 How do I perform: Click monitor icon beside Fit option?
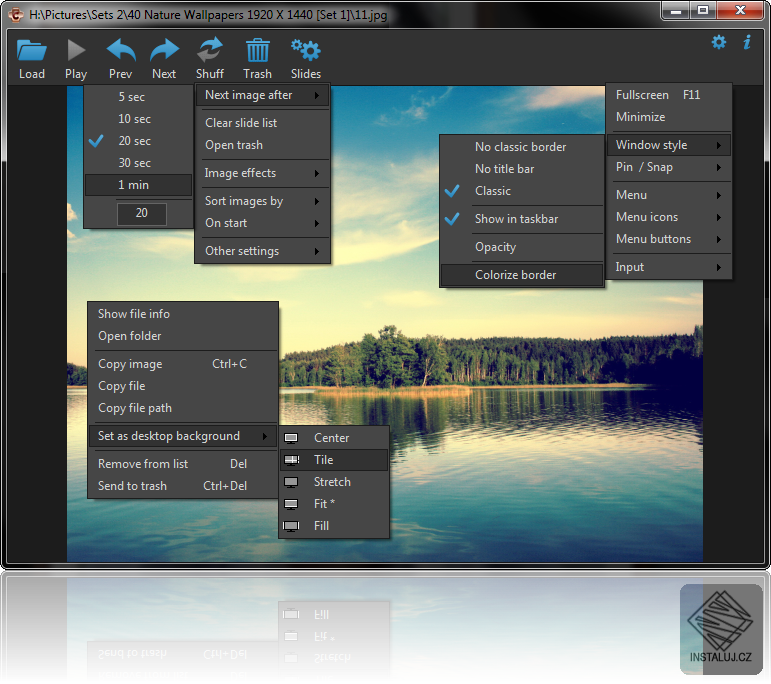291,504
